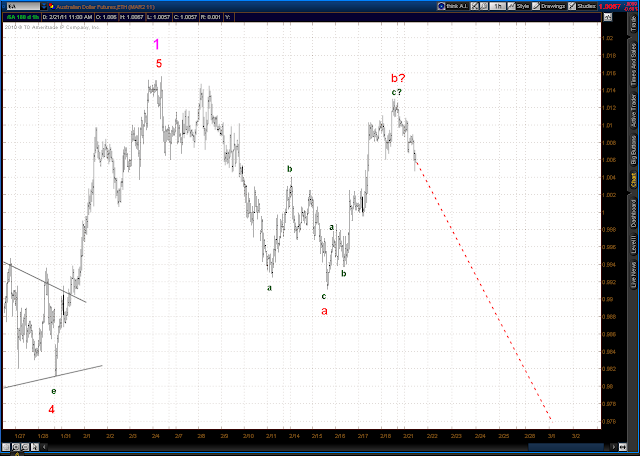Select the red wave label 4
The height and width of the screenshot is (456, 640).
click(x=51, y=409)
